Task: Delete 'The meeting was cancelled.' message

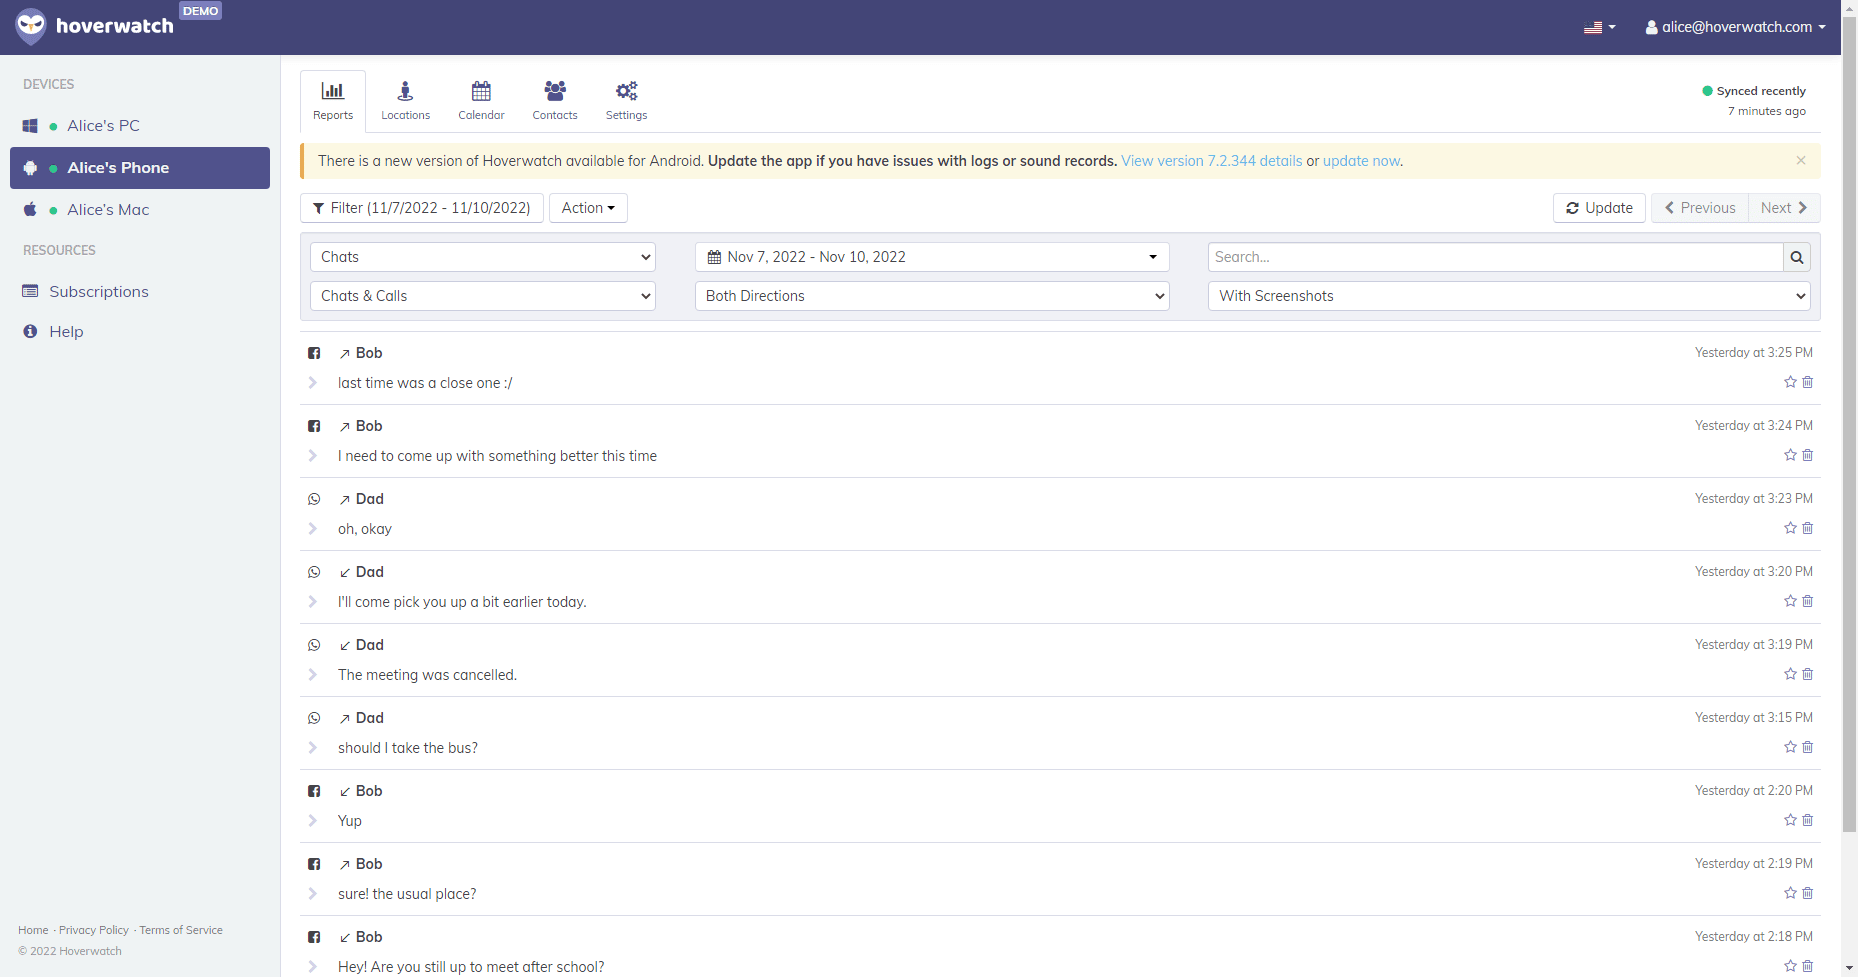Action: (x=1808, y=674)
